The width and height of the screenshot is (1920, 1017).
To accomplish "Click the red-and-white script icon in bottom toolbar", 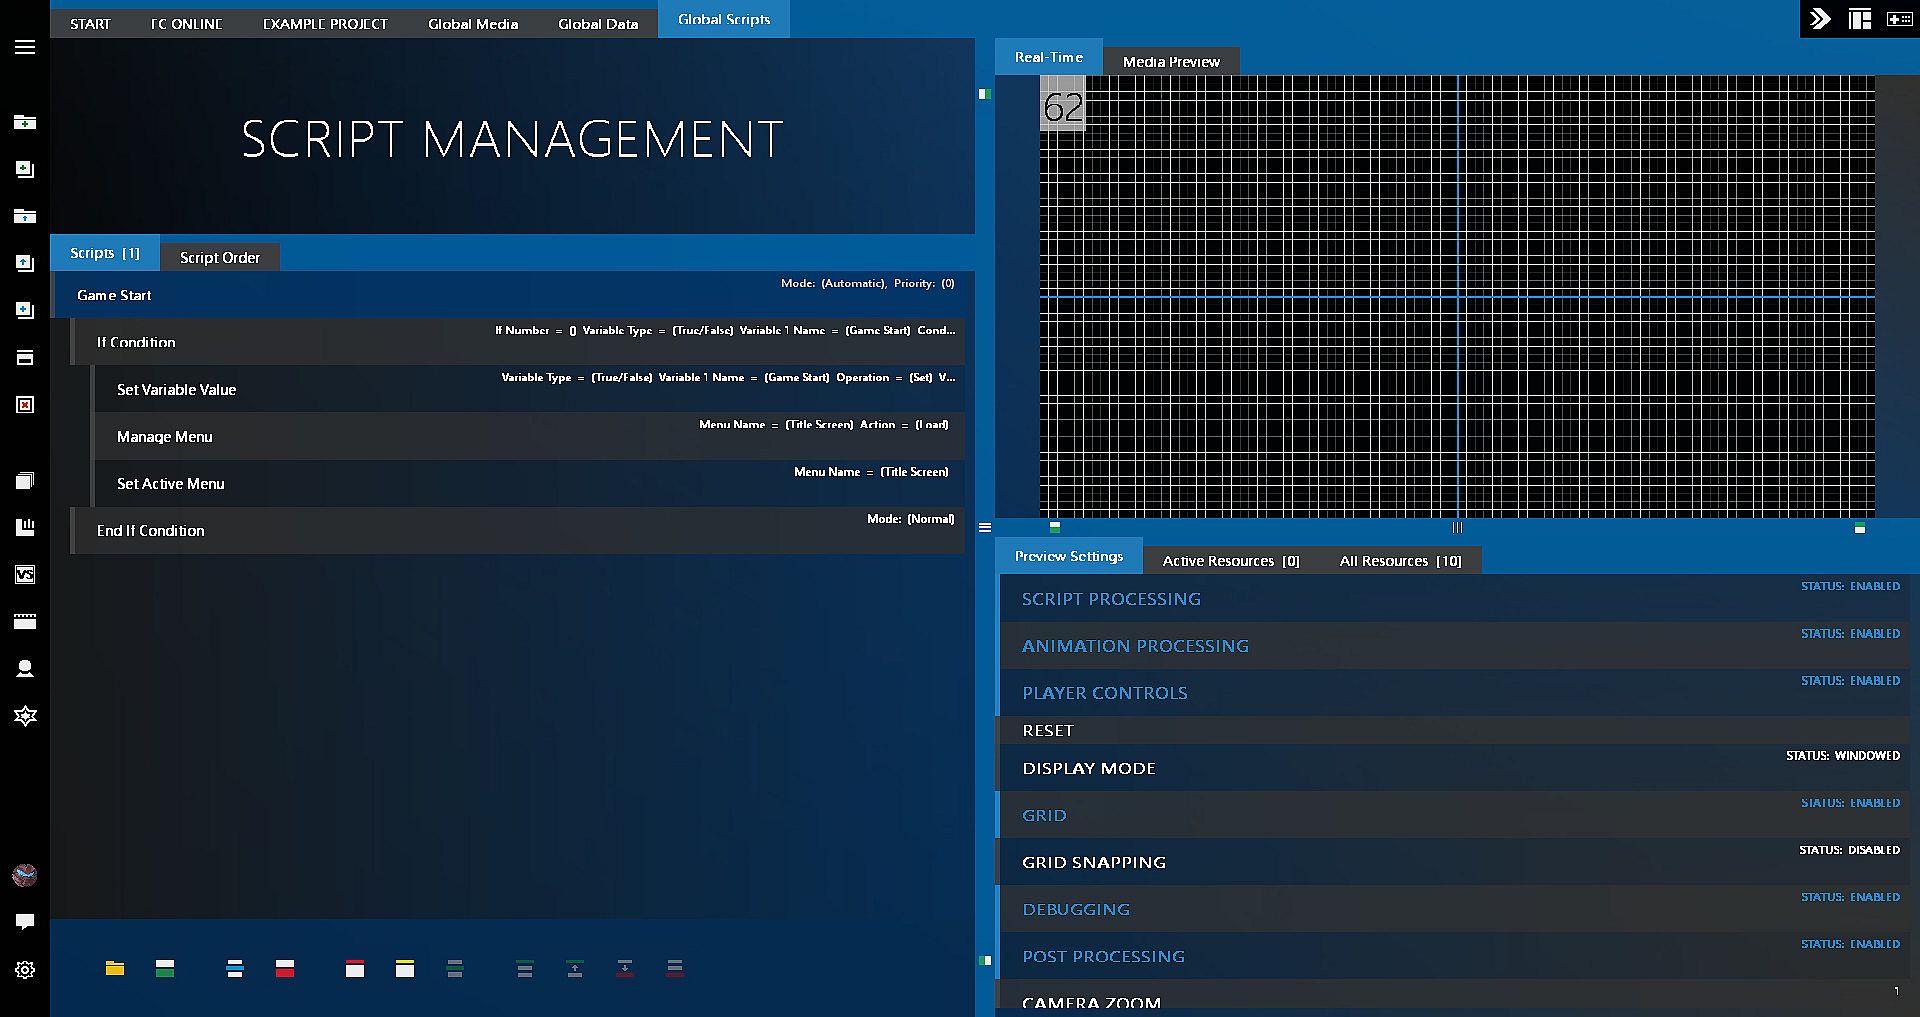I will coord(285,968).
